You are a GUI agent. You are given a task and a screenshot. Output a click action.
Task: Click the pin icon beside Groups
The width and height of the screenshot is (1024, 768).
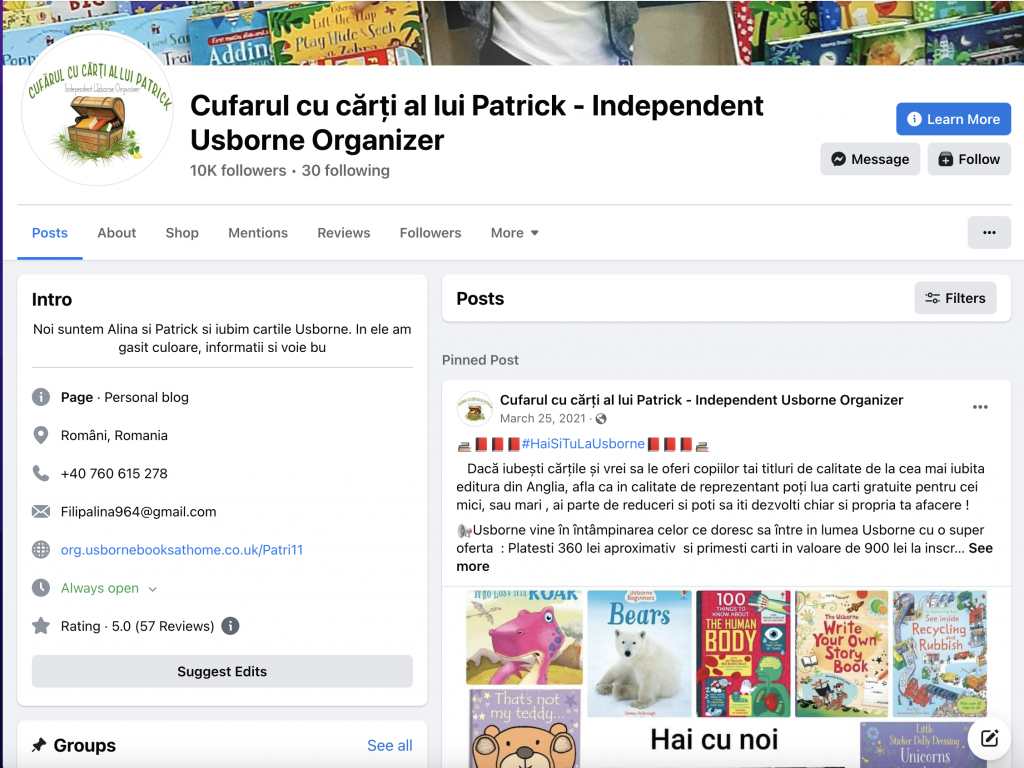point(39,744)
